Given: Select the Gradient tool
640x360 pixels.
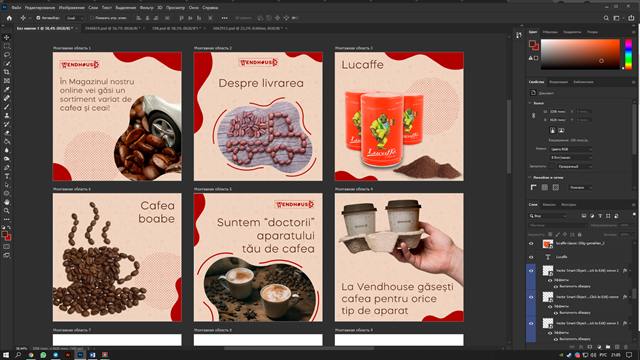Looking at the screenshot, I should pyautogui.click(x=7, y=142).
